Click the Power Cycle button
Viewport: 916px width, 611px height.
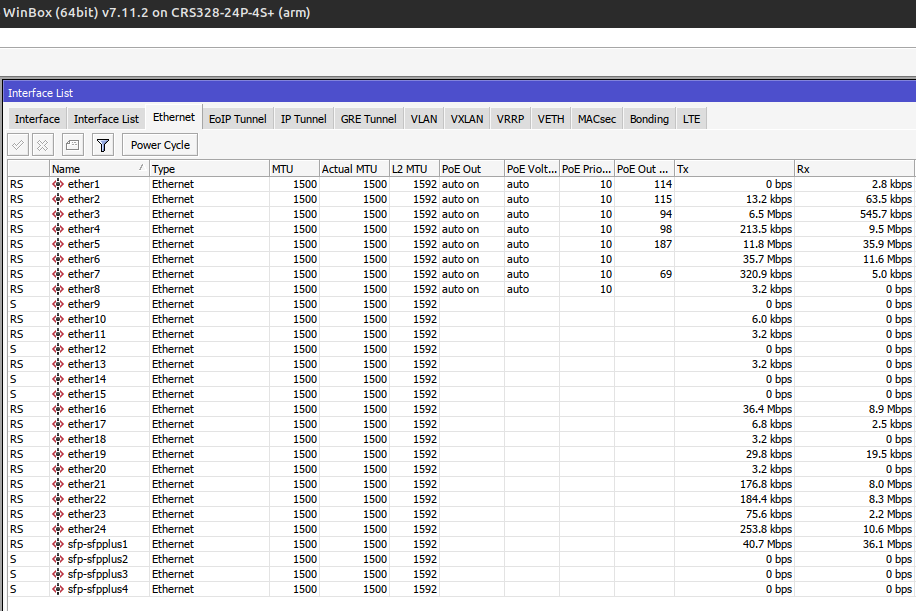pos(160,145)
